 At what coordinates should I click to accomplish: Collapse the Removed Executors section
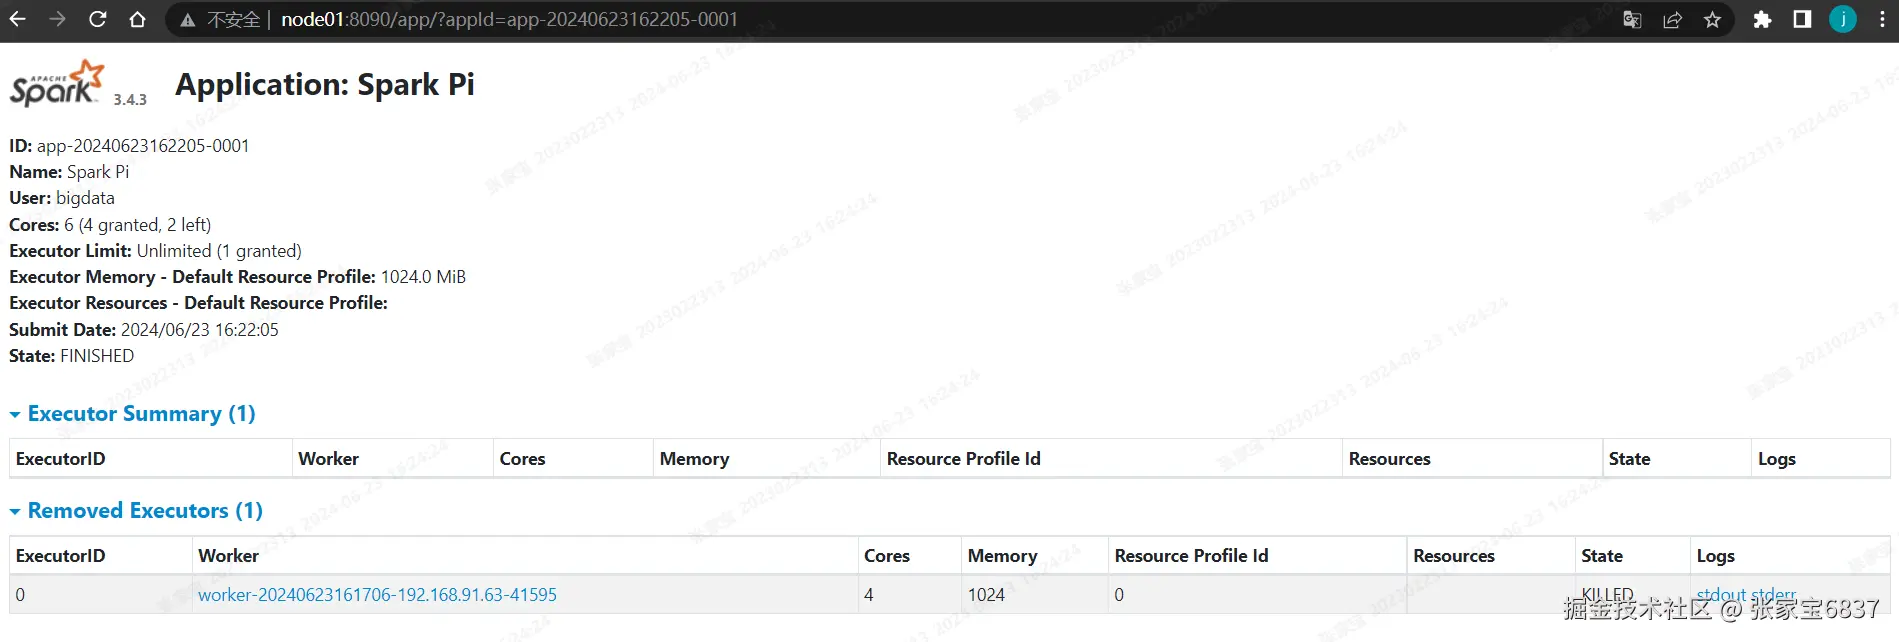(x=136, y=511)
